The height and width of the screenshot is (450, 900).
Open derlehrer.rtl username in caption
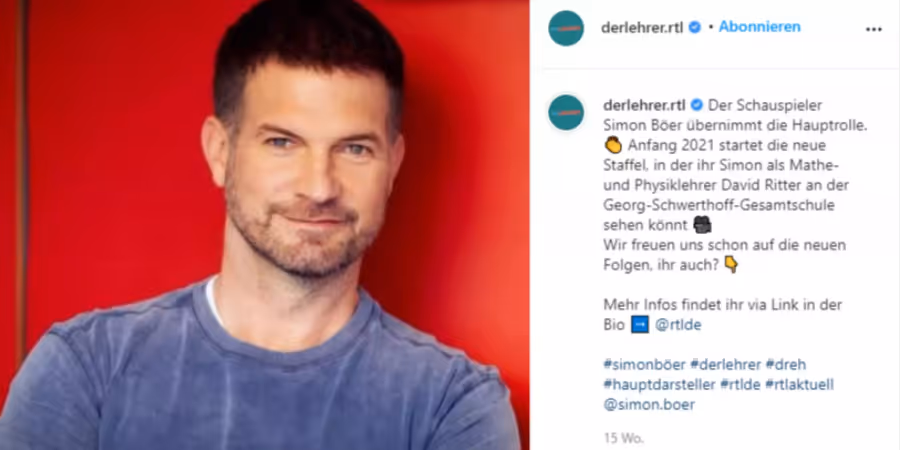[645, 106]
